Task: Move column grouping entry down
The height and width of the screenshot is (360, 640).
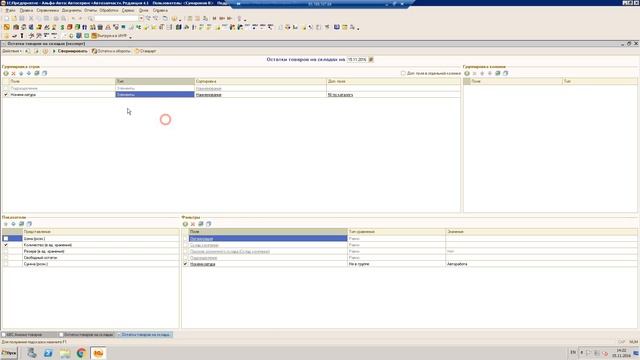Action: [x=490, y=73]
